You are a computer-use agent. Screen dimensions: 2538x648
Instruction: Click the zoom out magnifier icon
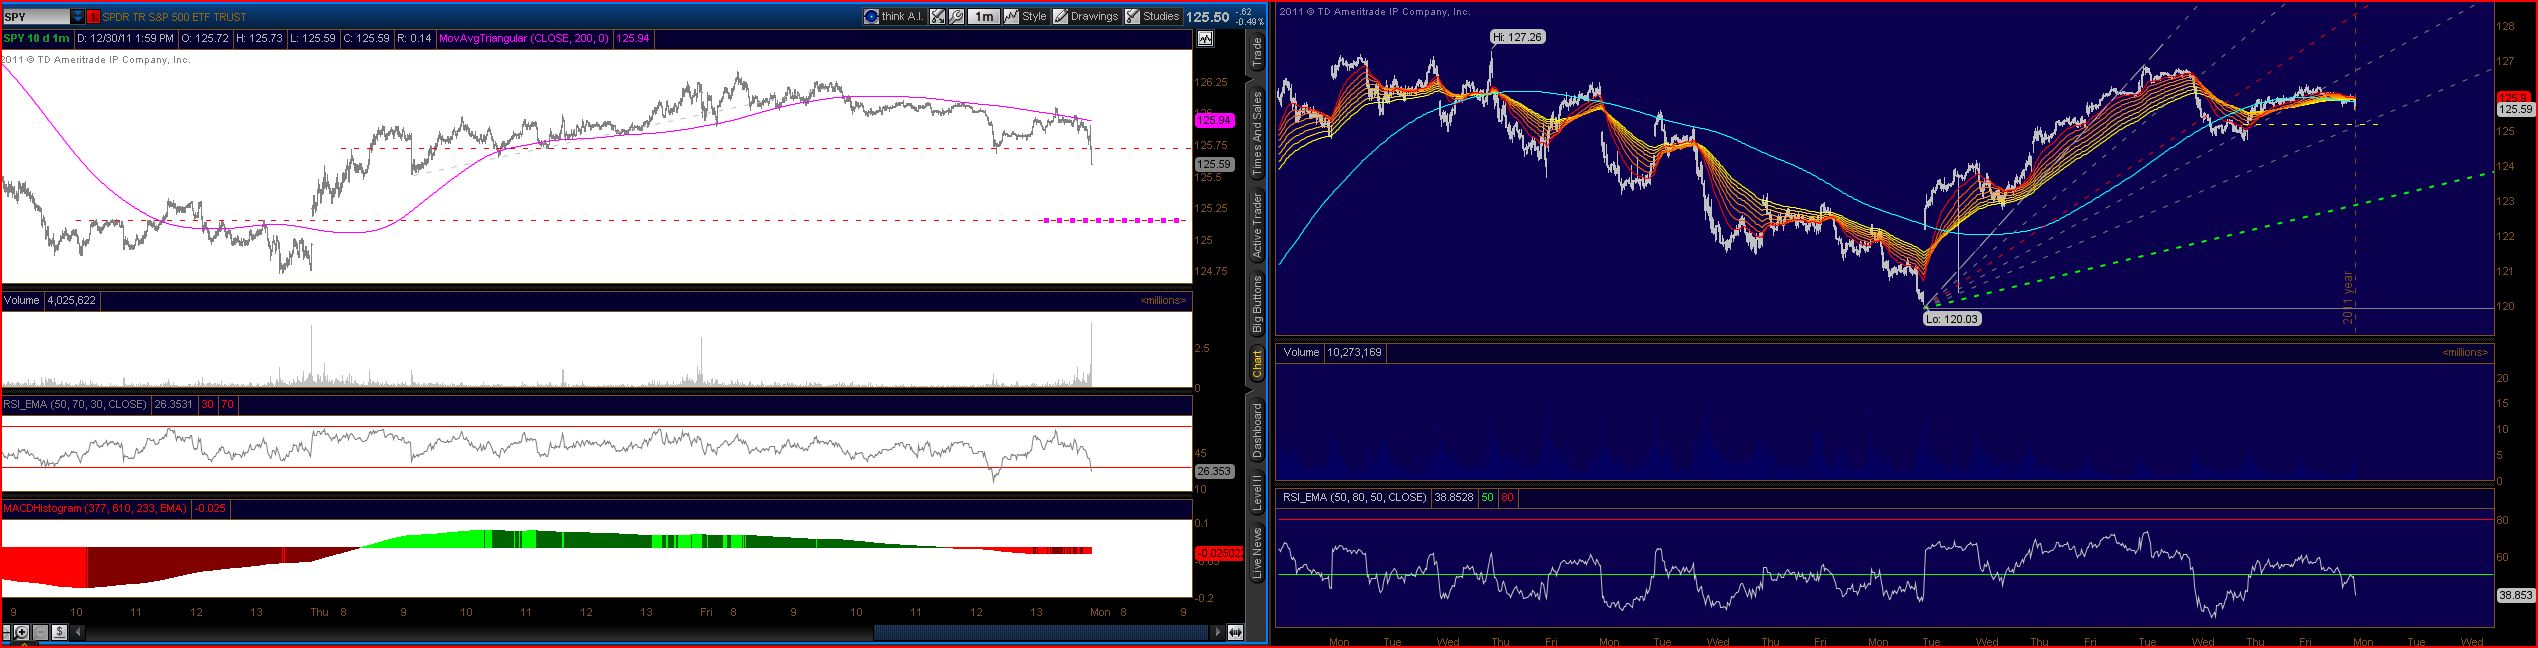click(x=41, y=632)
